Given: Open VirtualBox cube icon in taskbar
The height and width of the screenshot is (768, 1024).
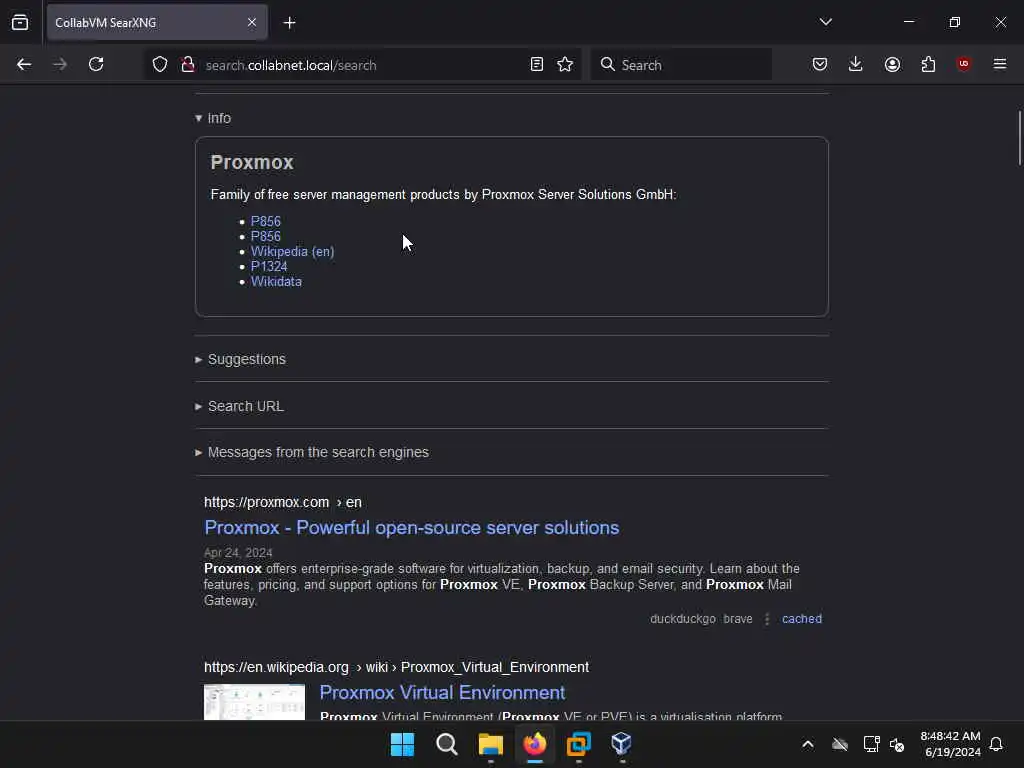Looking at the screenshot, I should tap(621, 744).
